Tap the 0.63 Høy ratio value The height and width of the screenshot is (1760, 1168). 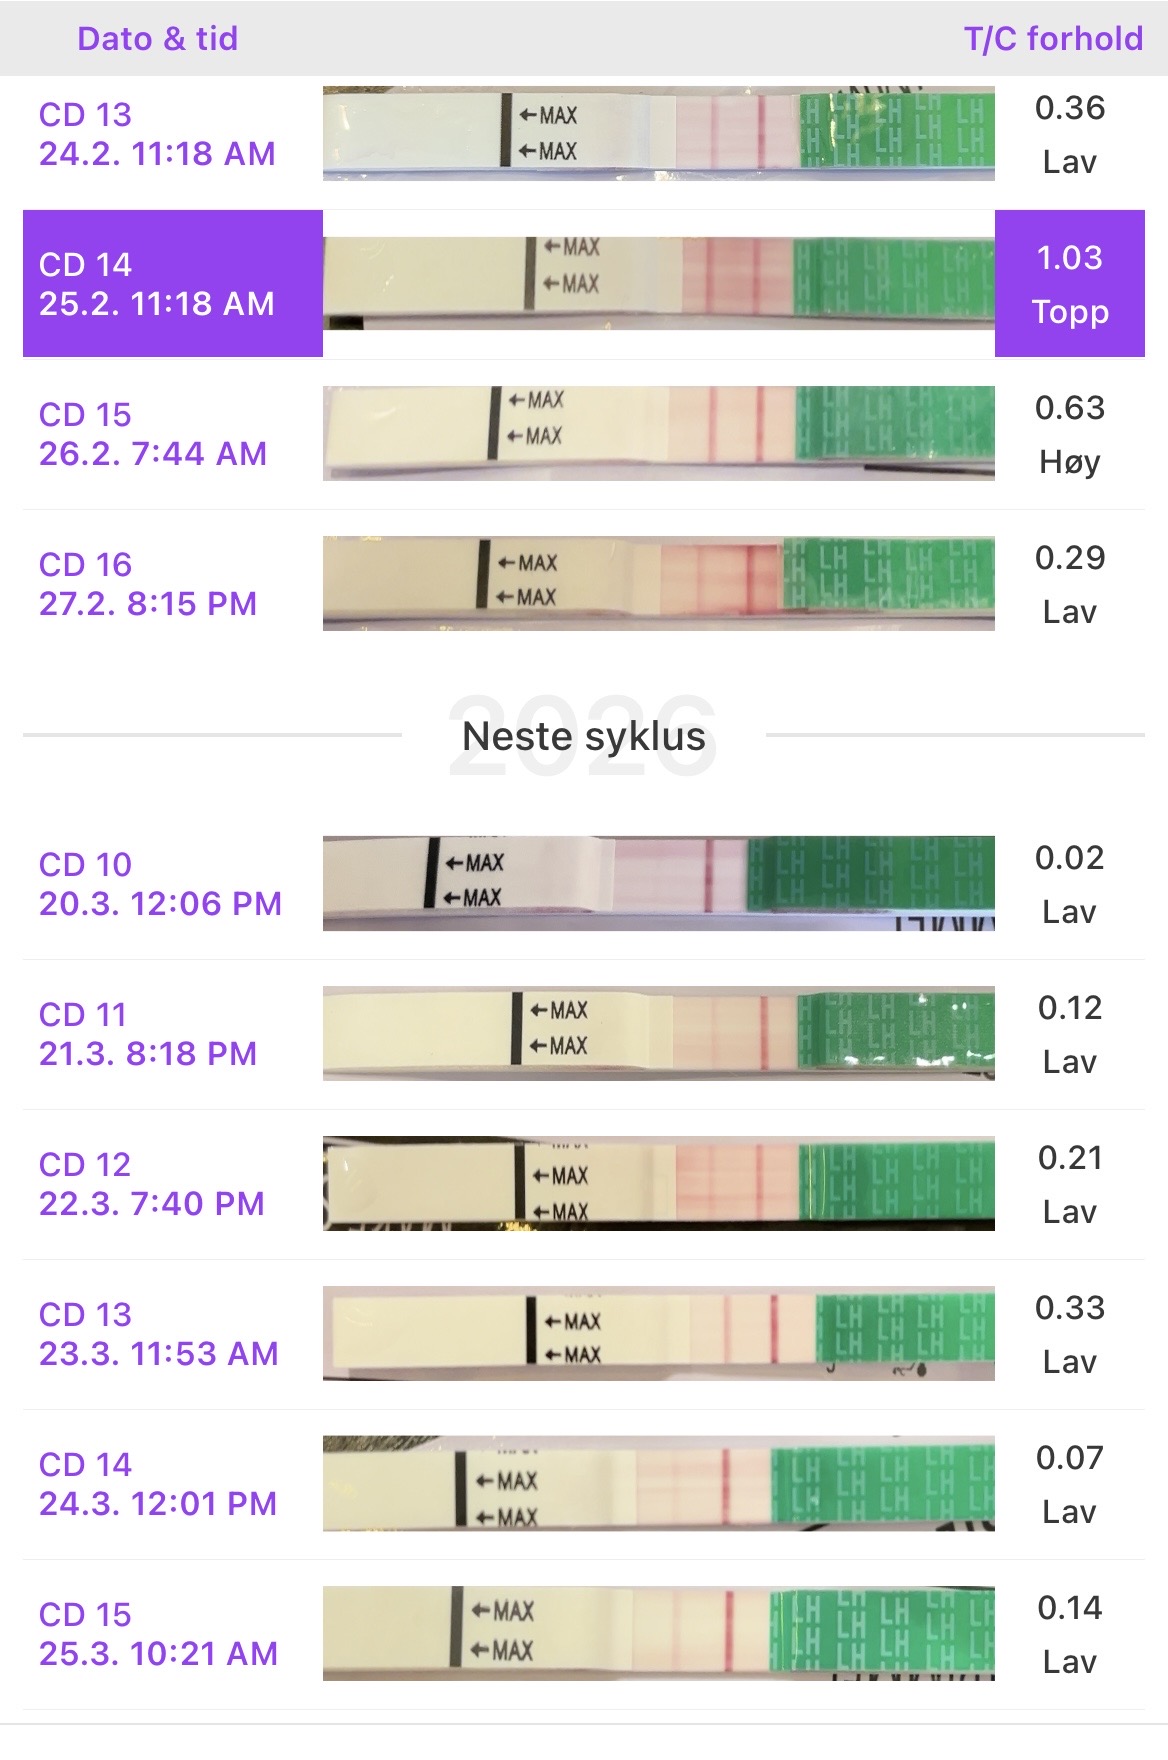click(1069, 434)
